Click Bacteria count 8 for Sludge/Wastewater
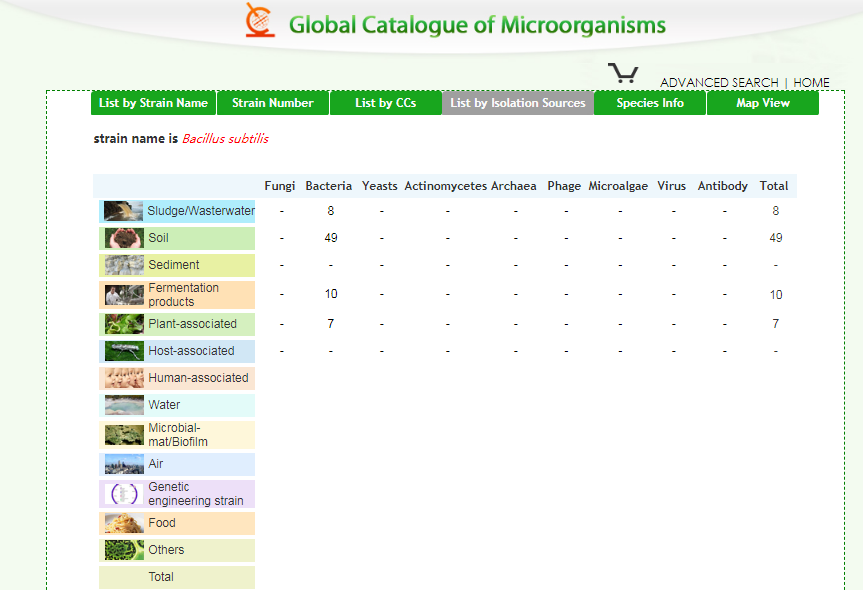Image resolution: width=863 pixels, height=590 pixels. tap(330, 211)
